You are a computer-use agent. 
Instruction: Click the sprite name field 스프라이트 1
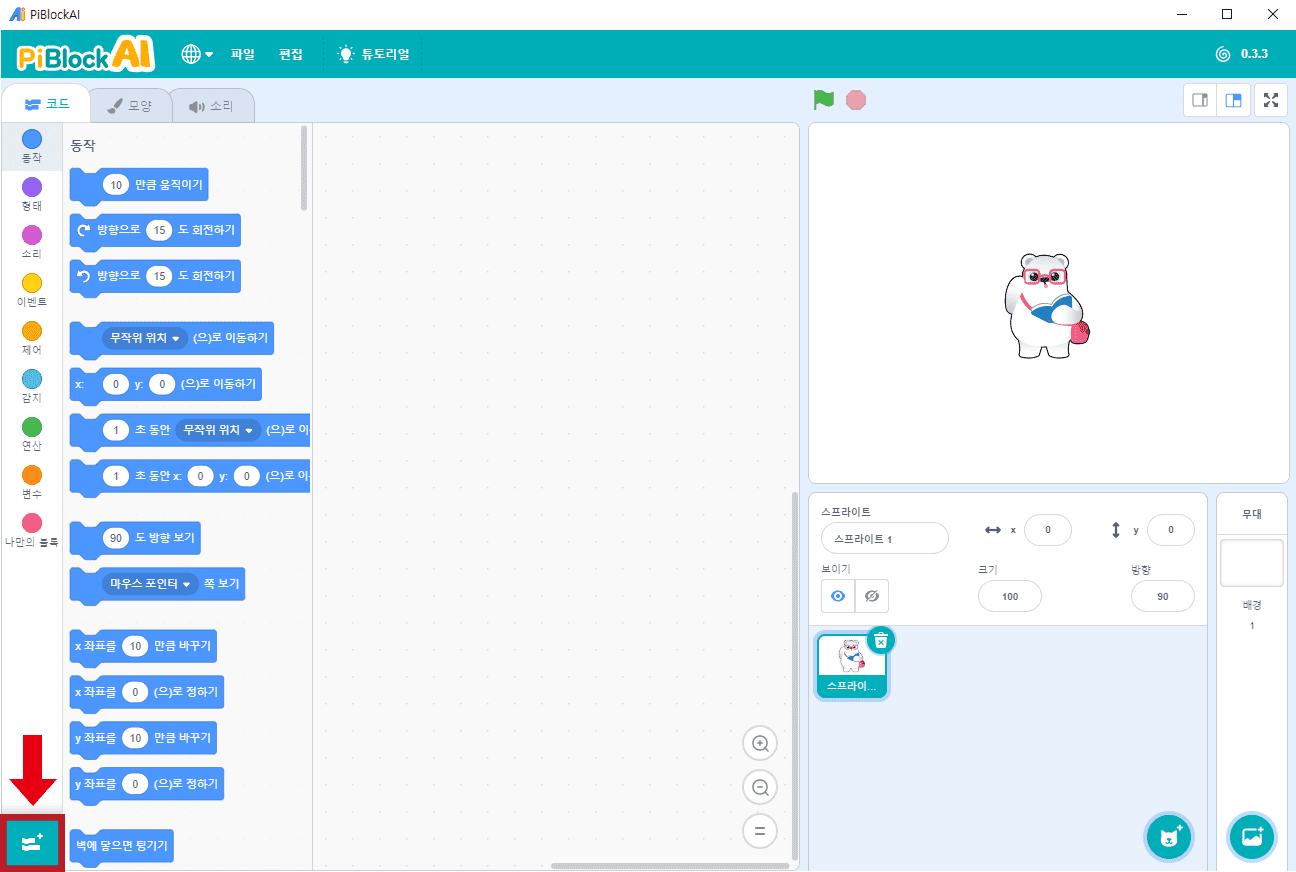tap(885, 538)
